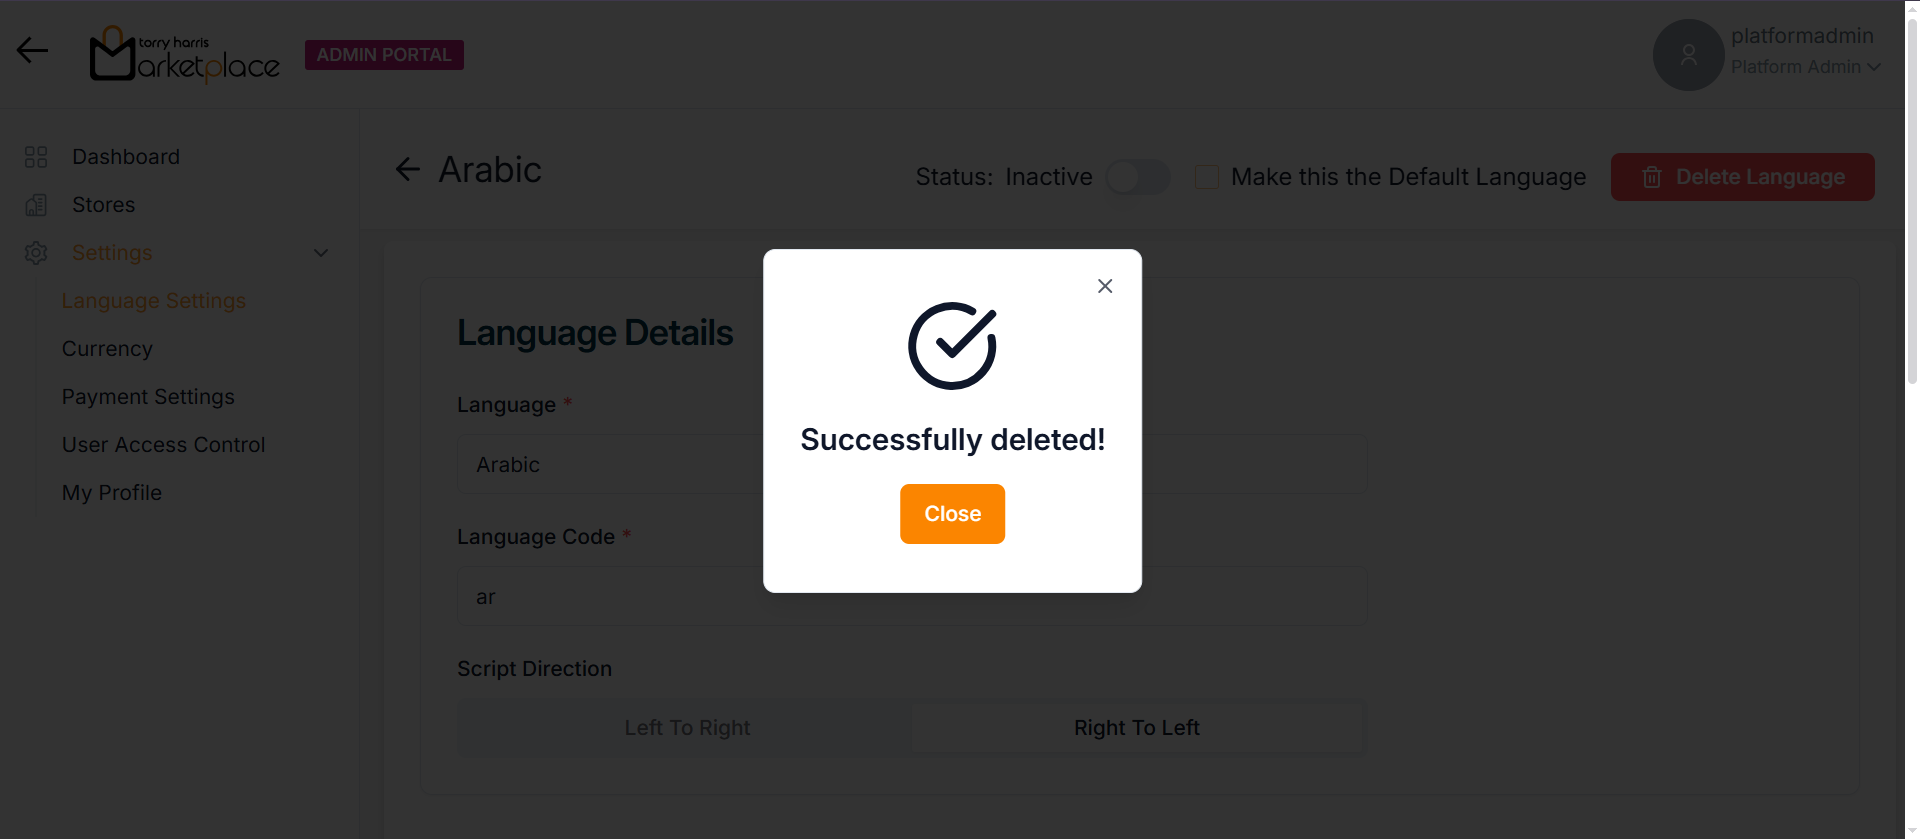Select Left To Right script direction
This screenshot has width=1920, height=839.
pyautogui.click(x=687, y=728)
